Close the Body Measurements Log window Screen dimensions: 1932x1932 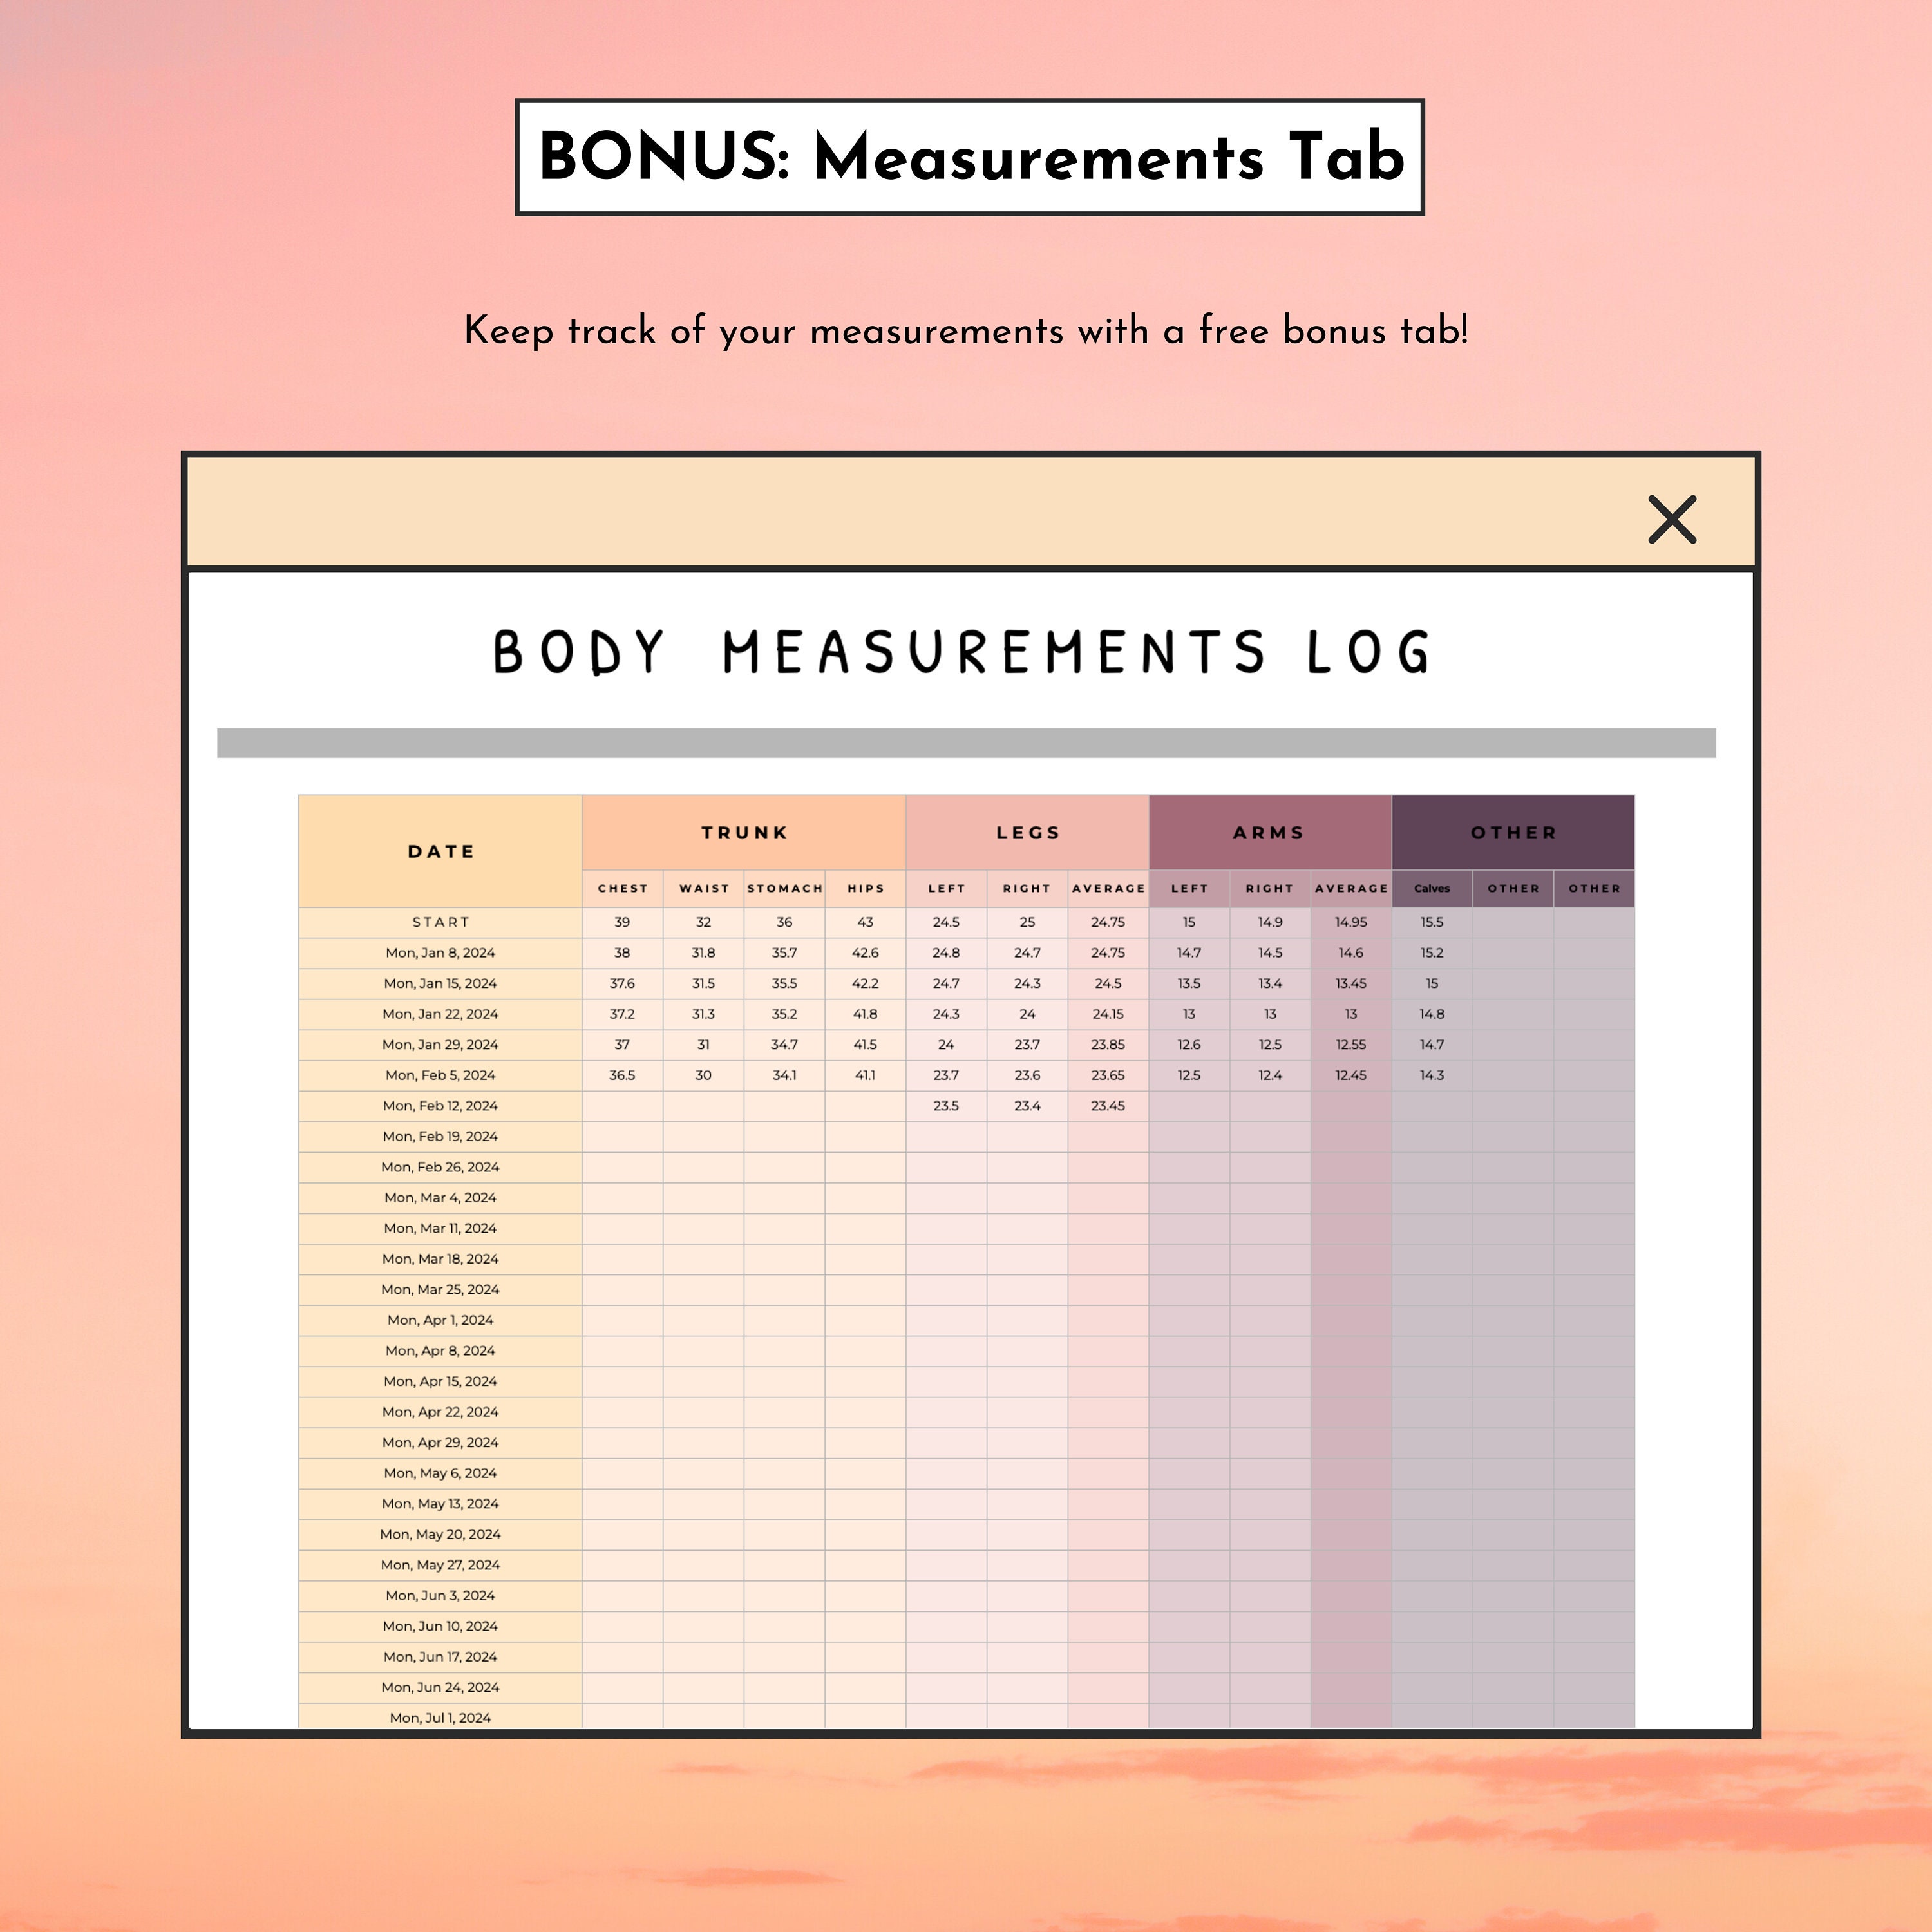tap(1674, 521)
